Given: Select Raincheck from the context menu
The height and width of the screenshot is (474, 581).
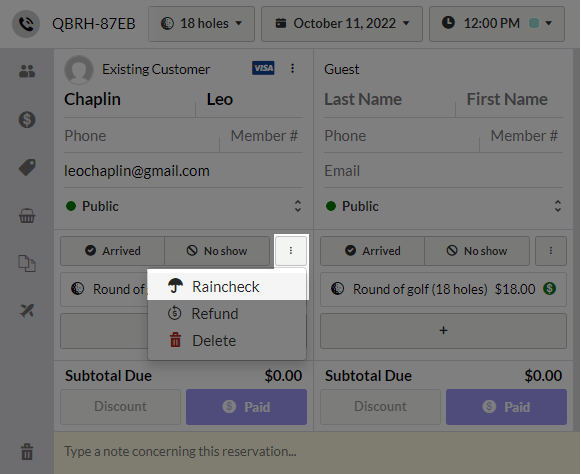Looking at the screenshot, I should click(x=227, y=286).
